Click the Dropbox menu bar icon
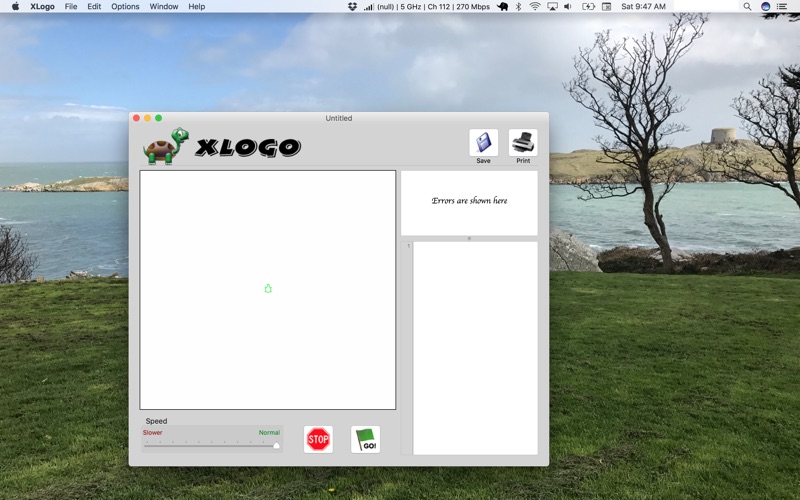 352,7
